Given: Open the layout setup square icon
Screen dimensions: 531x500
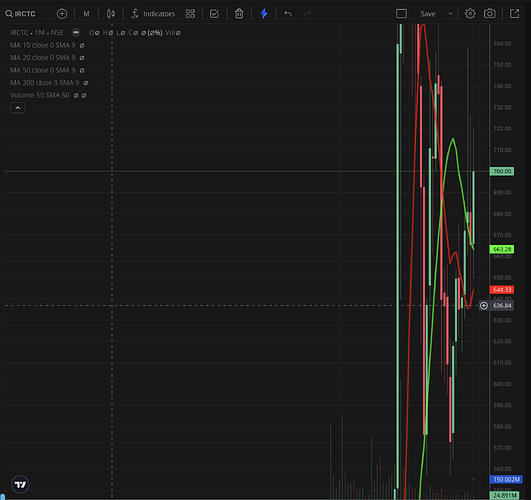Looking at the screenshot, I should coord(401,14).
